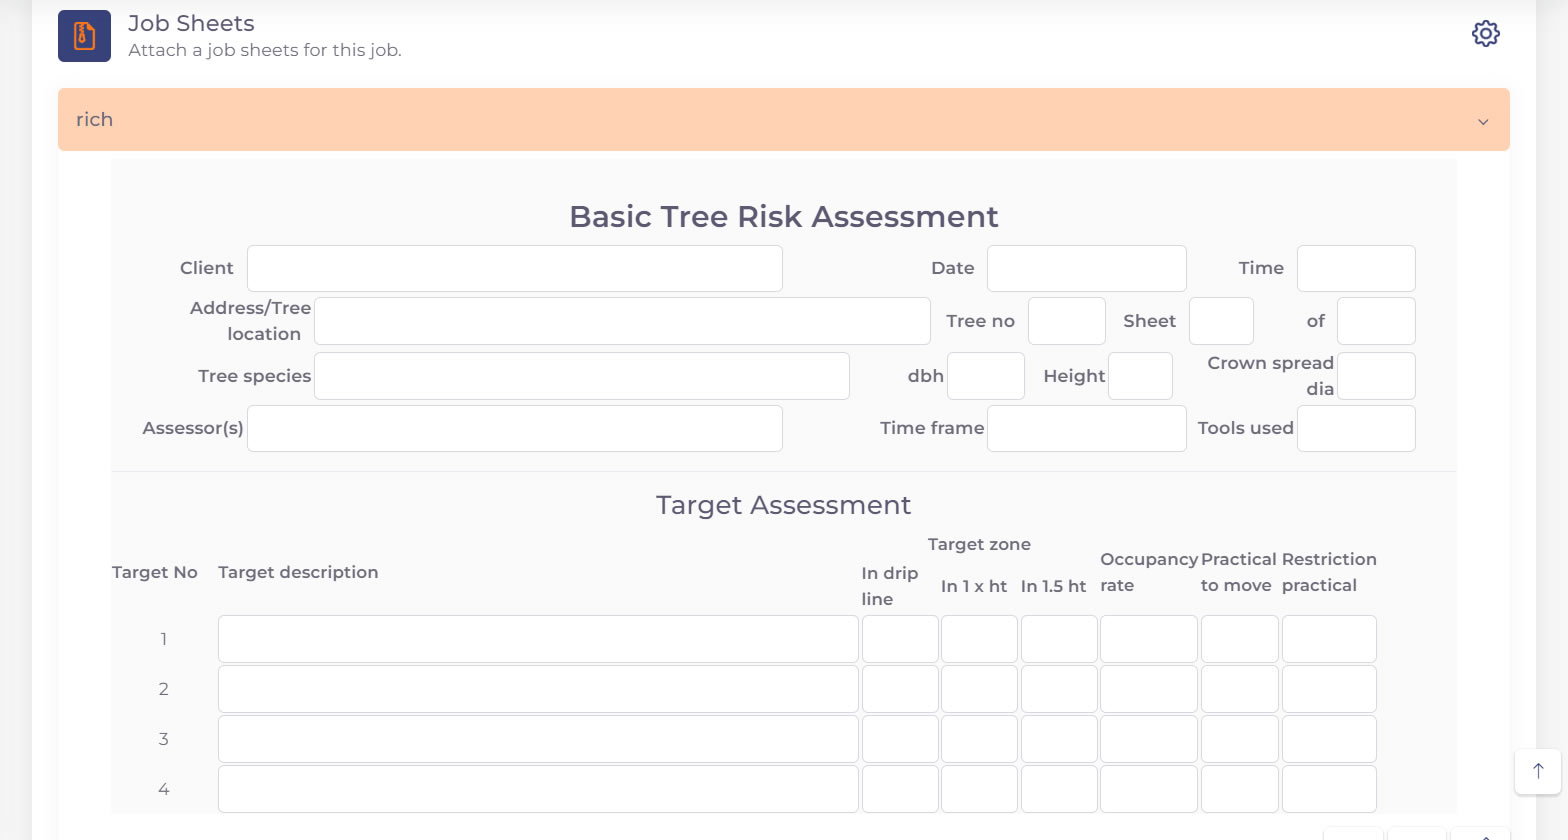Click the Date input field
Viewport: 1568px width, 840px height.
click(x=1086, y=269)
